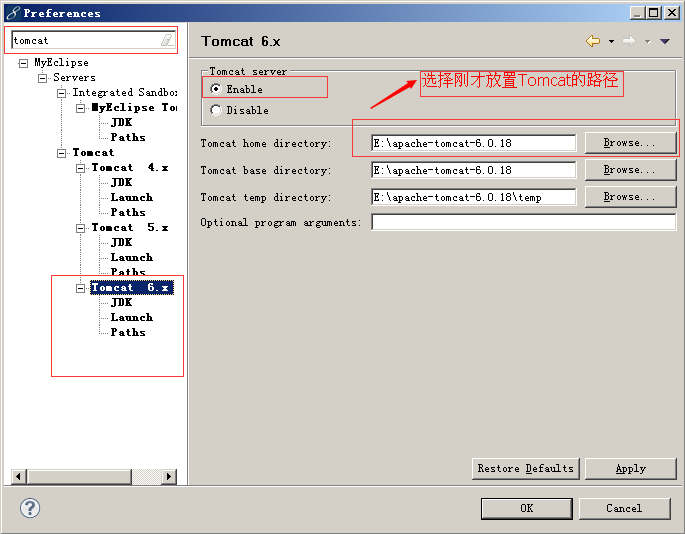Image resolution: width=685 pixels, height=534 pixels.
Task: Open the back history dropdown arrow
Action: tap(611, 42)
